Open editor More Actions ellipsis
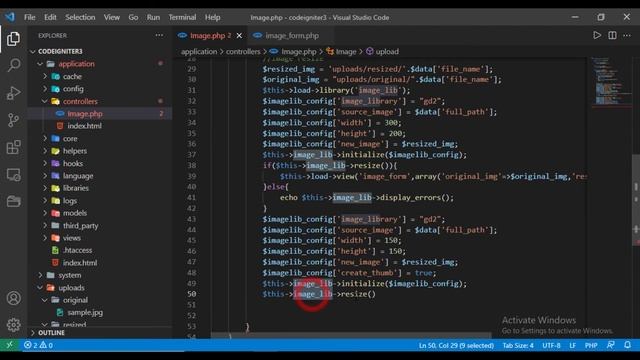640x360 pixels. pos(627,36)
